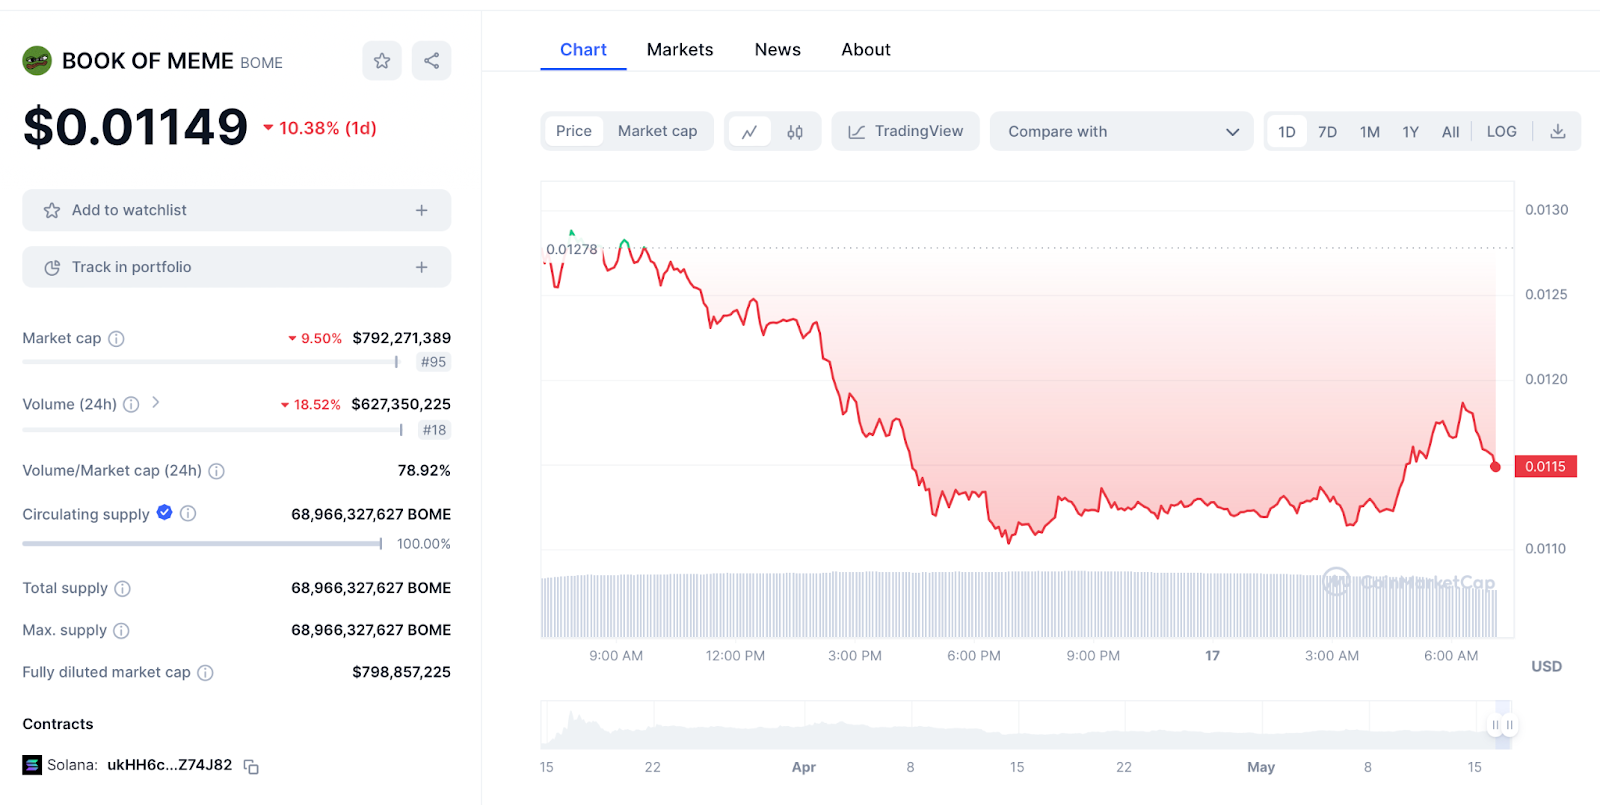The height and width of the screenshot is (805, 1600).
Task: Click the Solana address ukHH6c...Z74J82
Action: (x=169, y=765)
